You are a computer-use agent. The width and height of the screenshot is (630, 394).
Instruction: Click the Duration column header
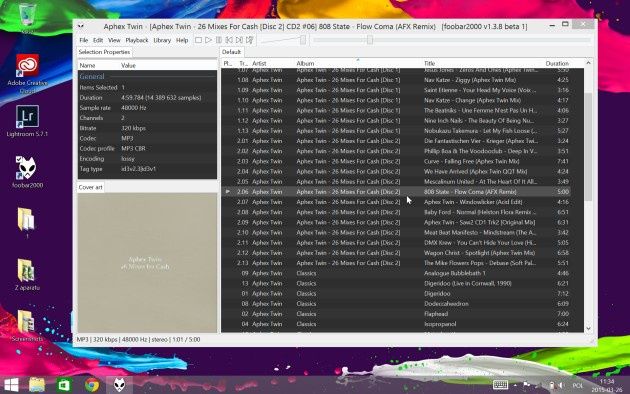coord(557,63)
